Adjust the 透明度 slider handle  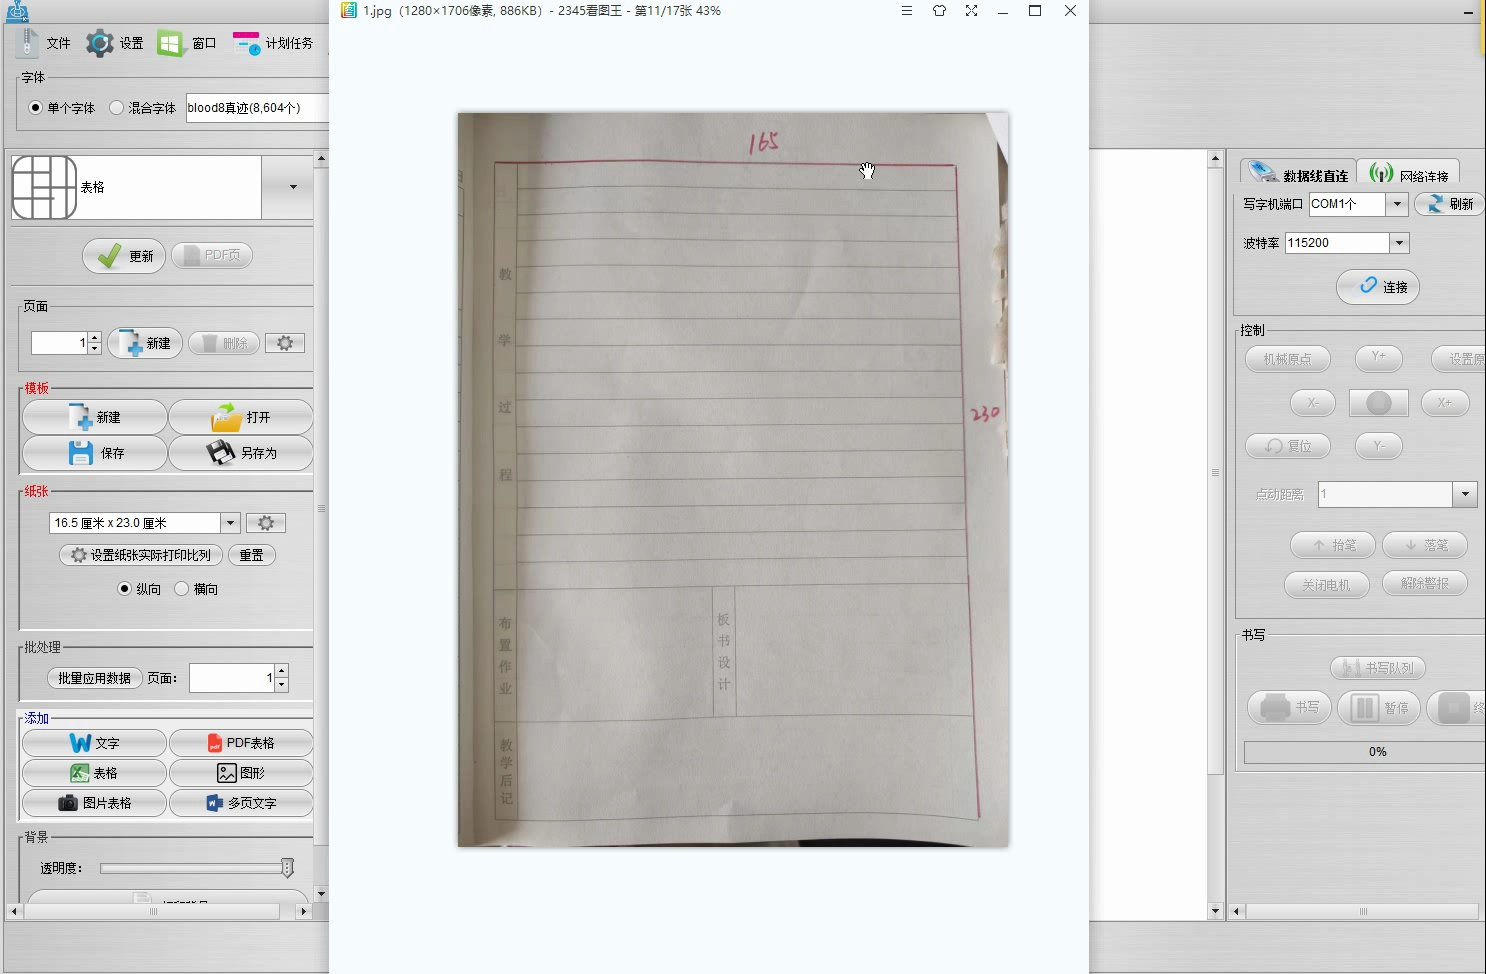(x=287, y=868)
